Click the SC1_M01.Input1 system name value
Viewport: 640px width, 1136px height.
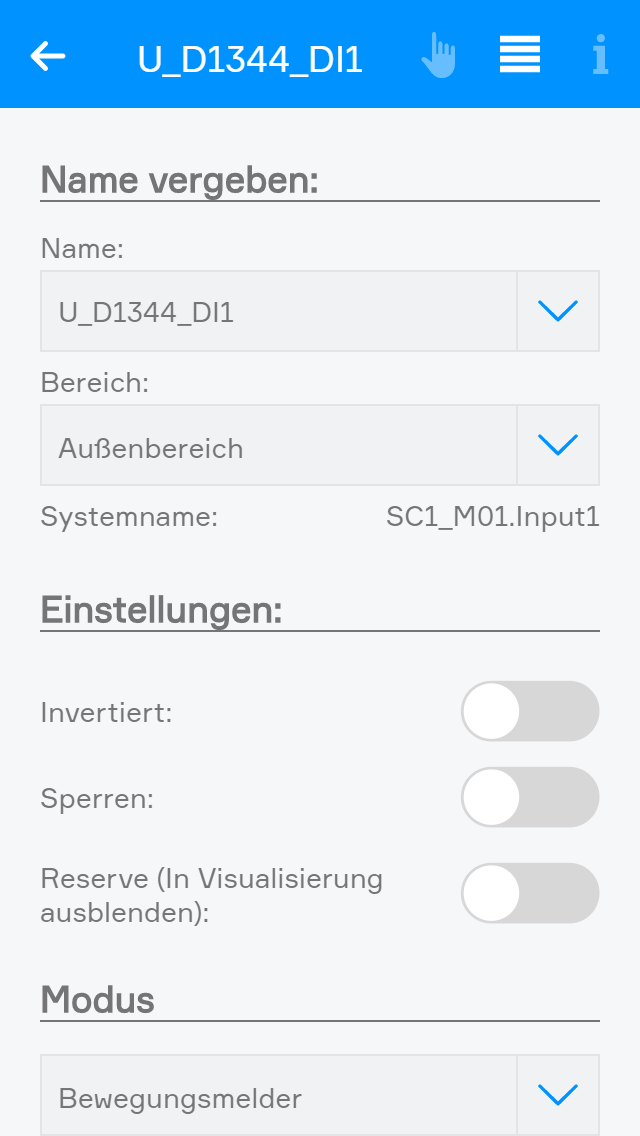click(492, 517)
